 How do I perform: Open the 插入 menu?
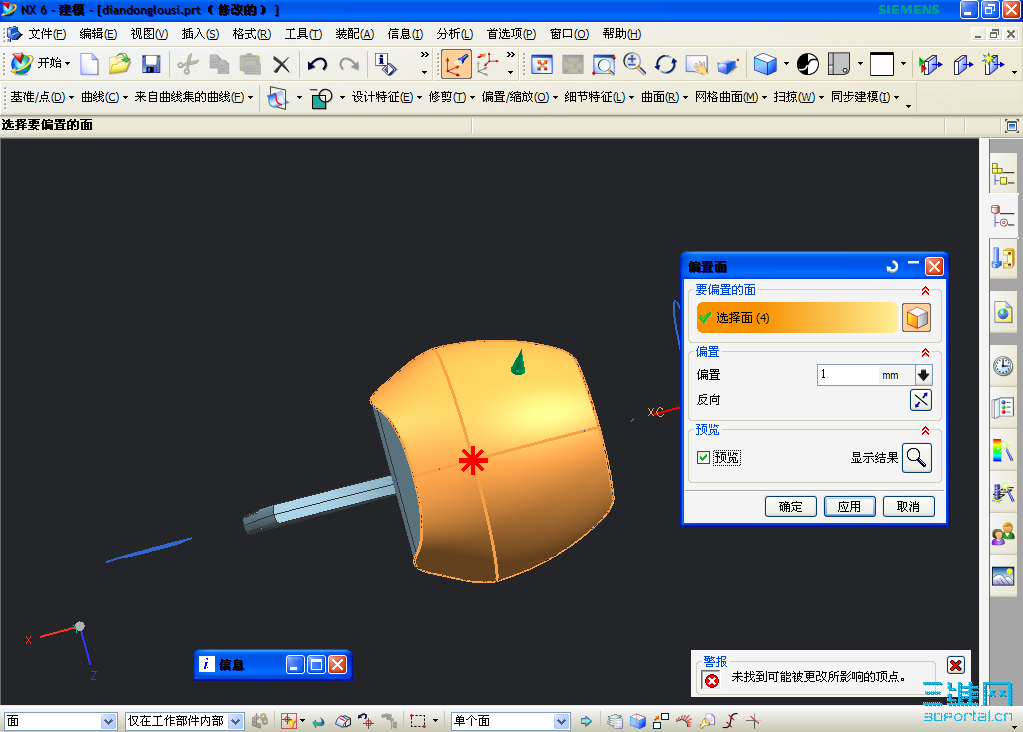[x=200, y=34]
